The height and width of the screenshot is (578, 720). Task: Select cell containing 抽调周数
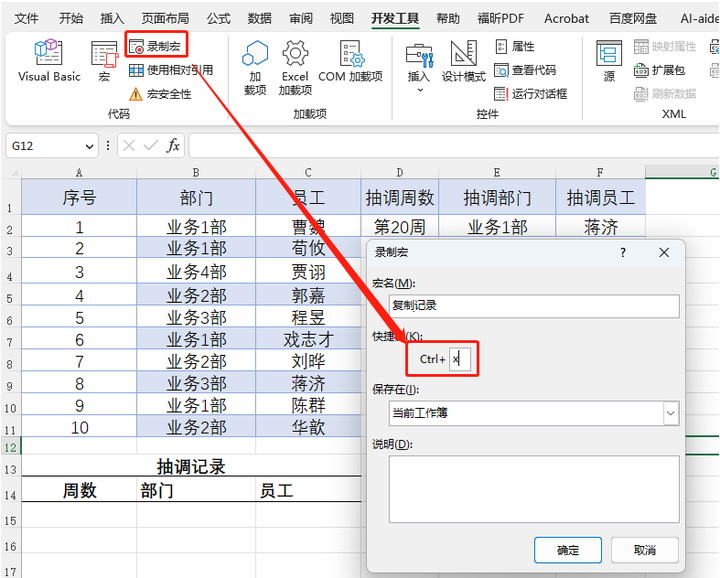click(x=399, y=197)
